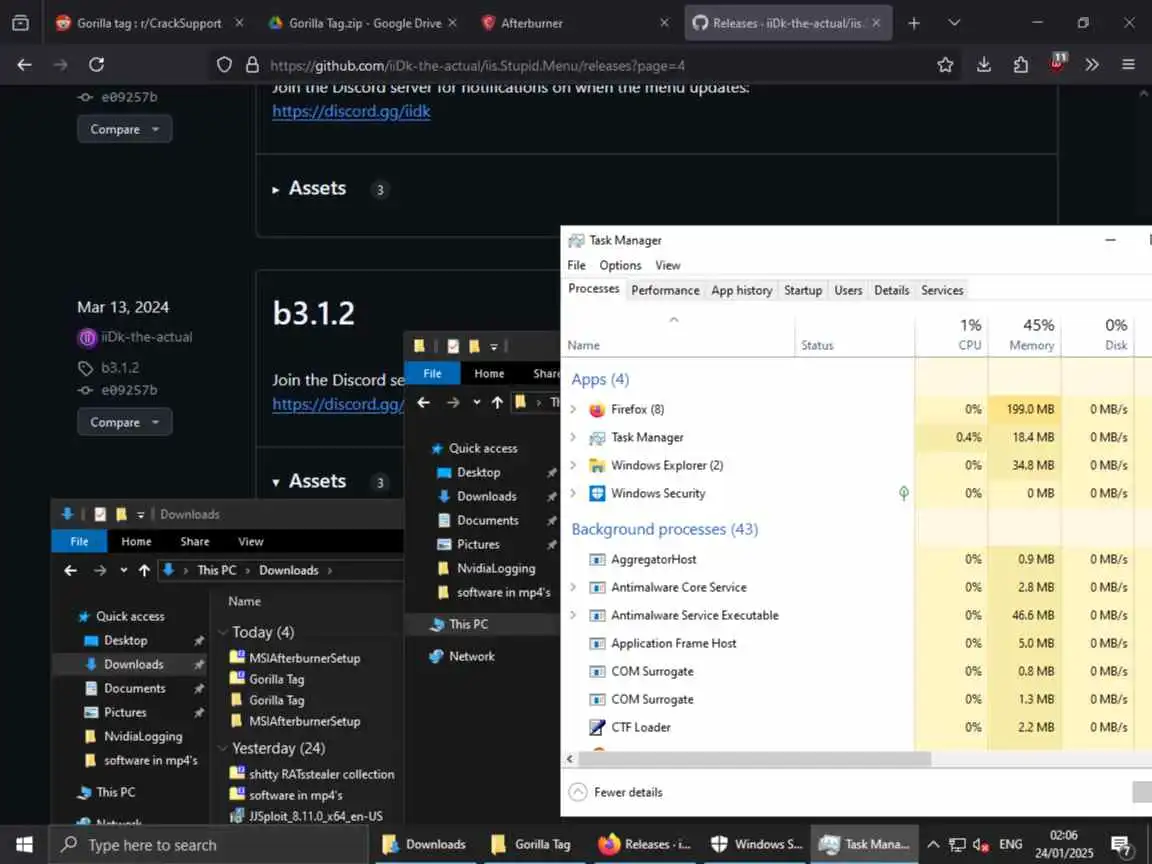Open the Compare dropdown under b3.1.2
Viewport: 1152px width, 864px height.
124,422
